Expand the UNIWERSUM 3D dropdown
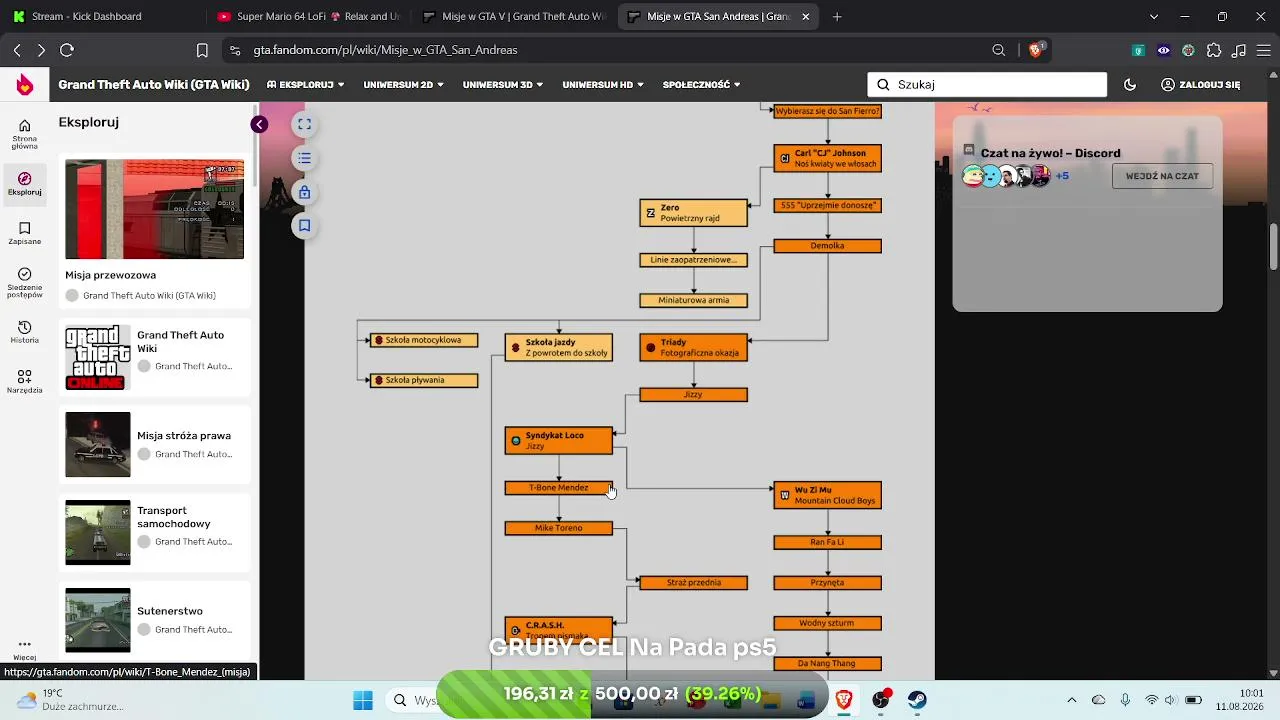1280x720 pixels. [x=503, y=85]
